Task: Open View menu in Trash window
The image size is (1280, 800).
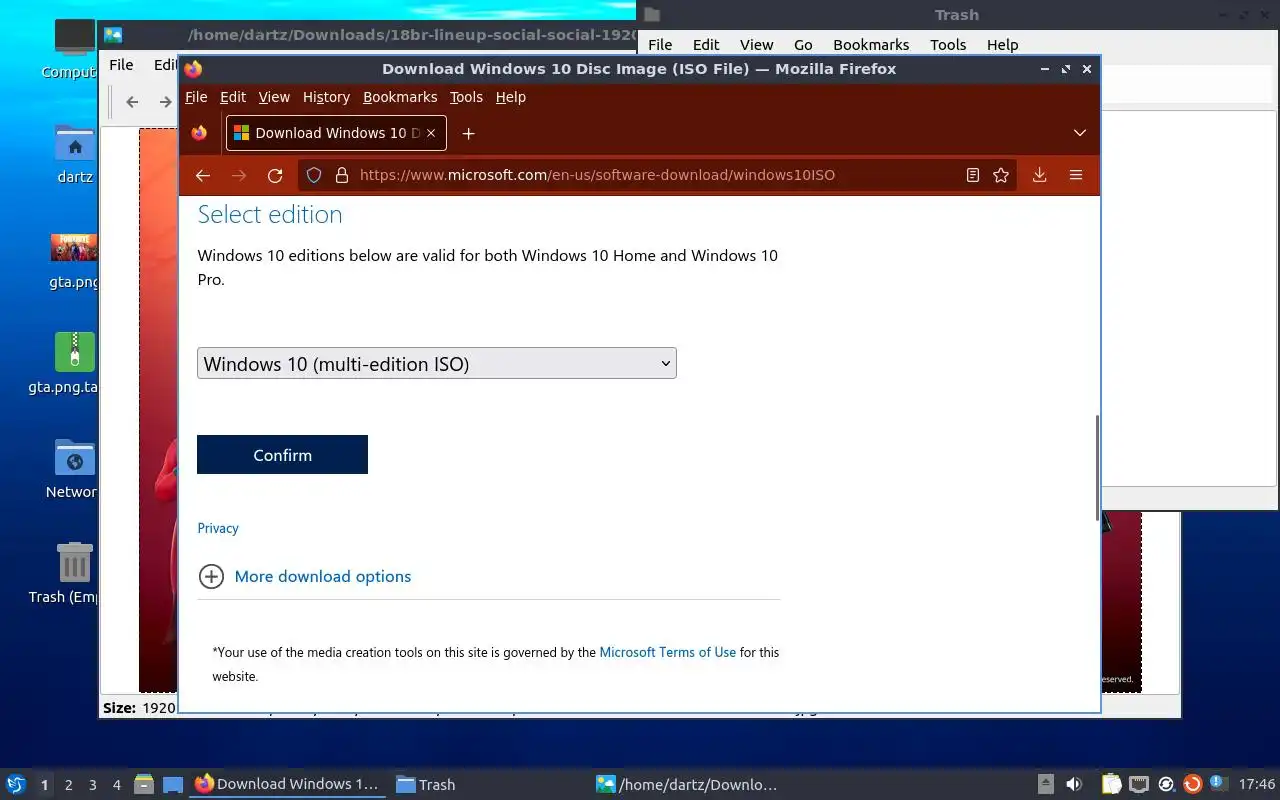Action: pos(756,45)
